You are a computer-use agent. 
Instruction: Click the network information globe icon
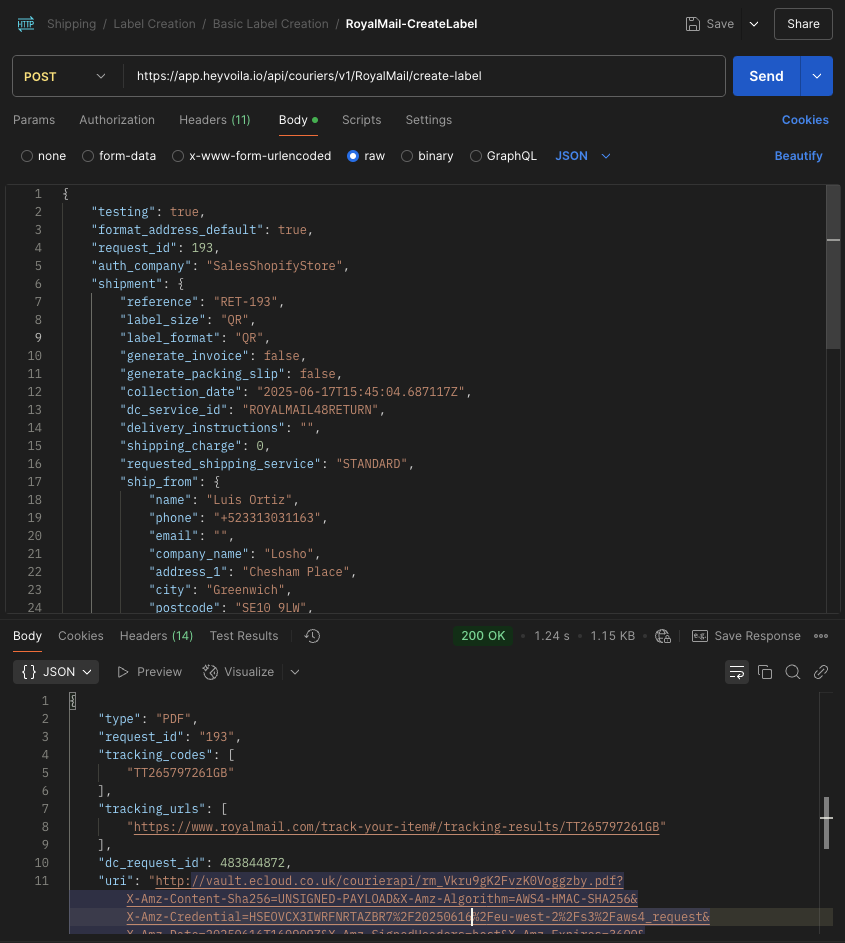(x=662, y=636)
